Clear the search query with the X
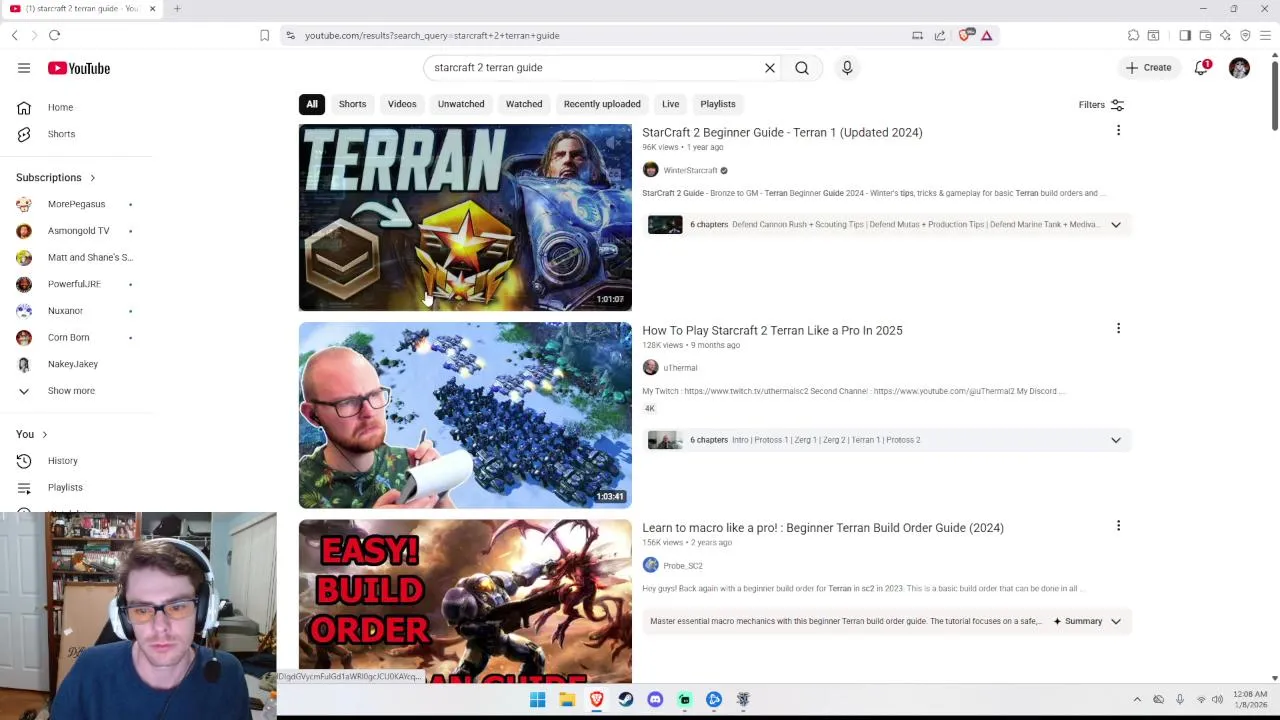 [770, 68]
